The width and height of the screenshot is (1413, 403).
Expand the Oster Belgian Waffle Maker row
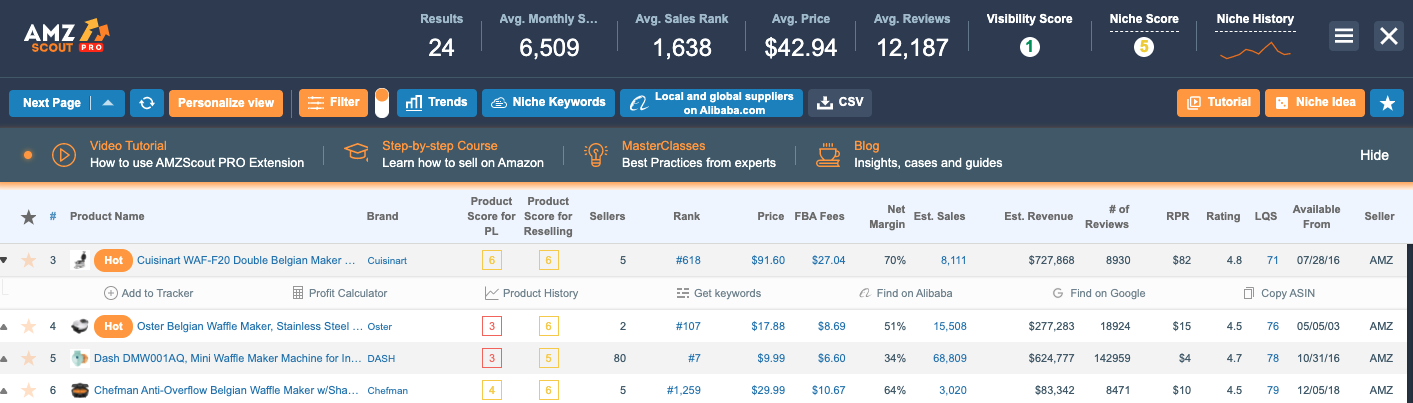pyautogui.click(x=4, y=326)
